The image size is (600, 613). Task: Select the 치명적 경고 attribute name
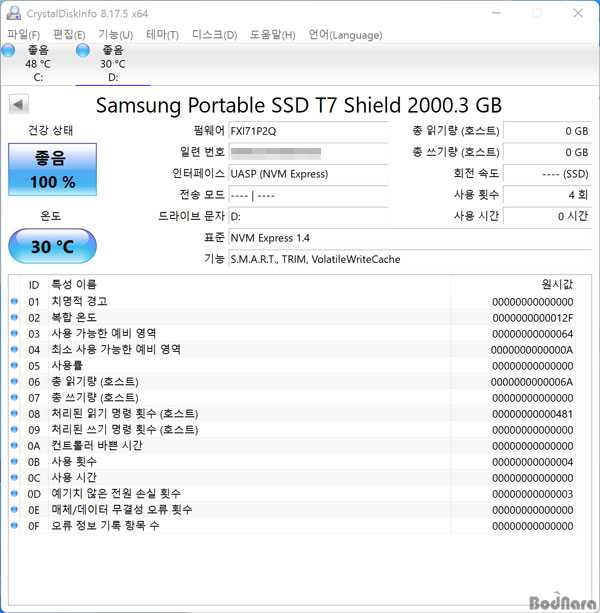point(79,301)
